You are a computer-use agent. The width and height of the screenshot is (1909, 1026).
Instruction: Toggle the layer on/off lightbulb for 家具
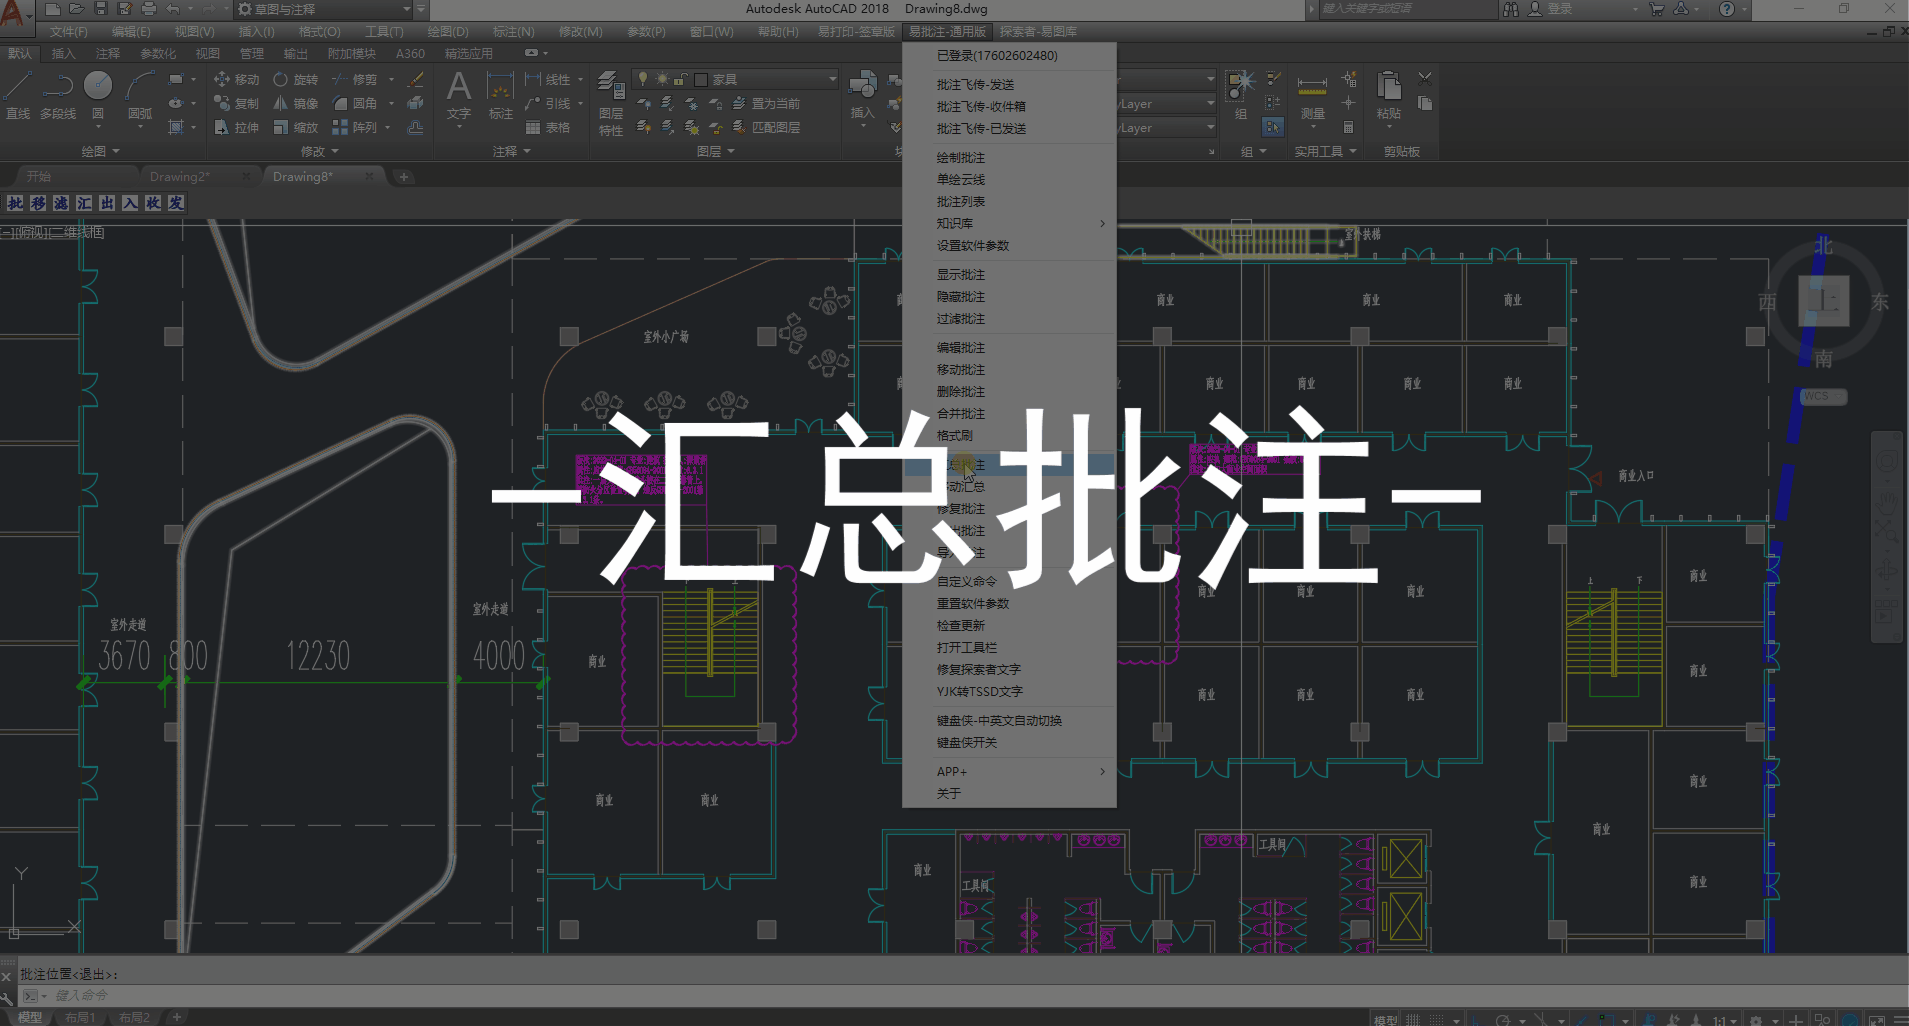click(x=643, y=79)
